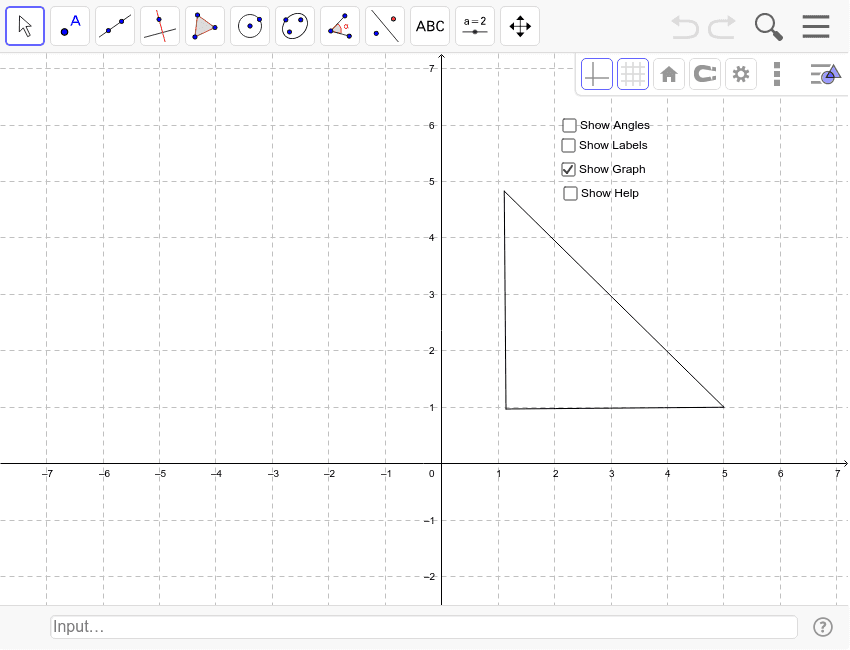The height and width of the screenshot is (650, 850).
Task: Toggle grid display in style bar
Action: (x=633, y=74)
